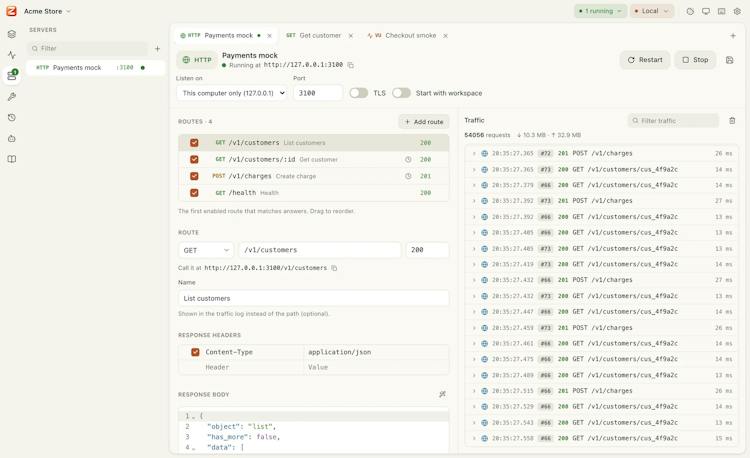Click the Add route button
Image resolution: width=750 pixels, height=458 pixels.
tap(424, 122)
